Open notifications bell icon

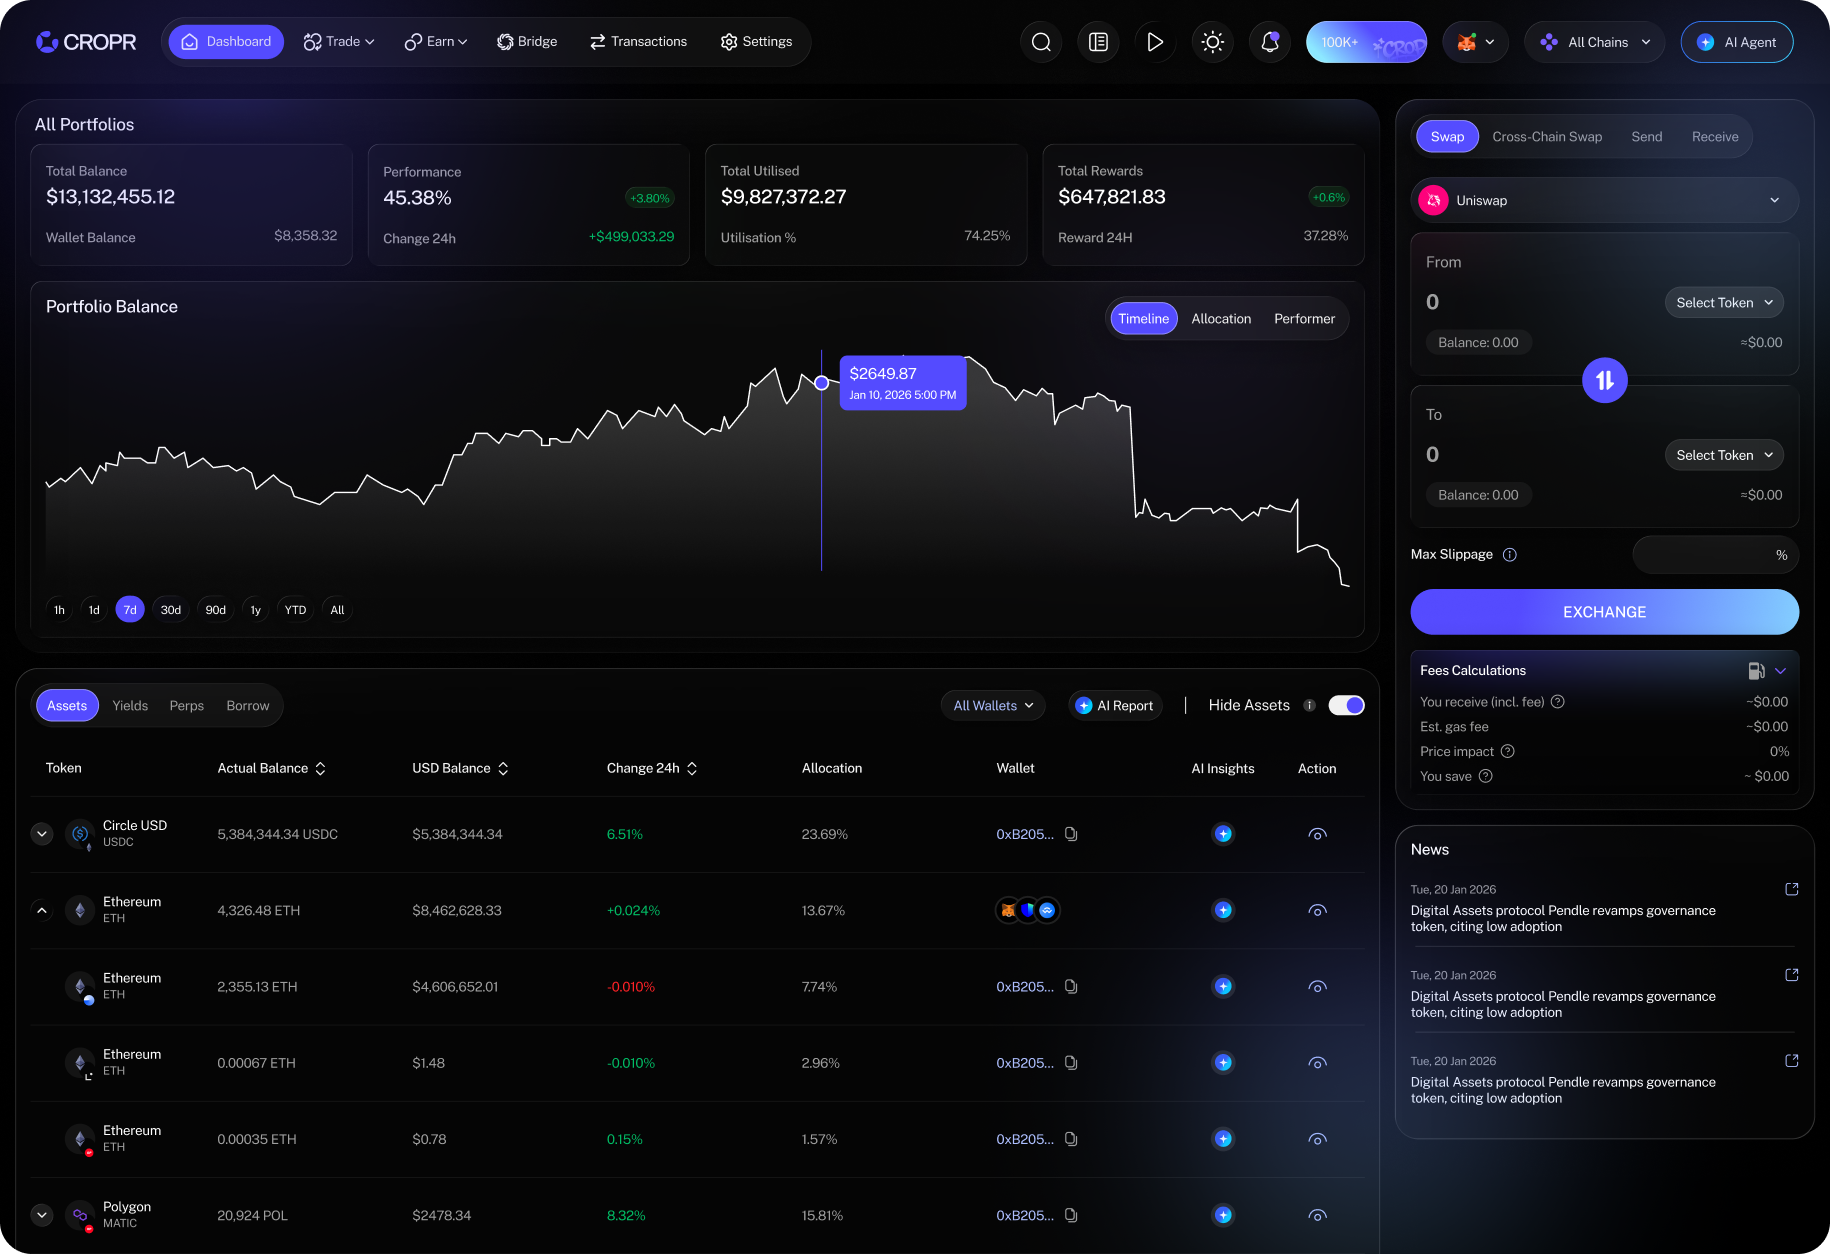(1270, 42)
